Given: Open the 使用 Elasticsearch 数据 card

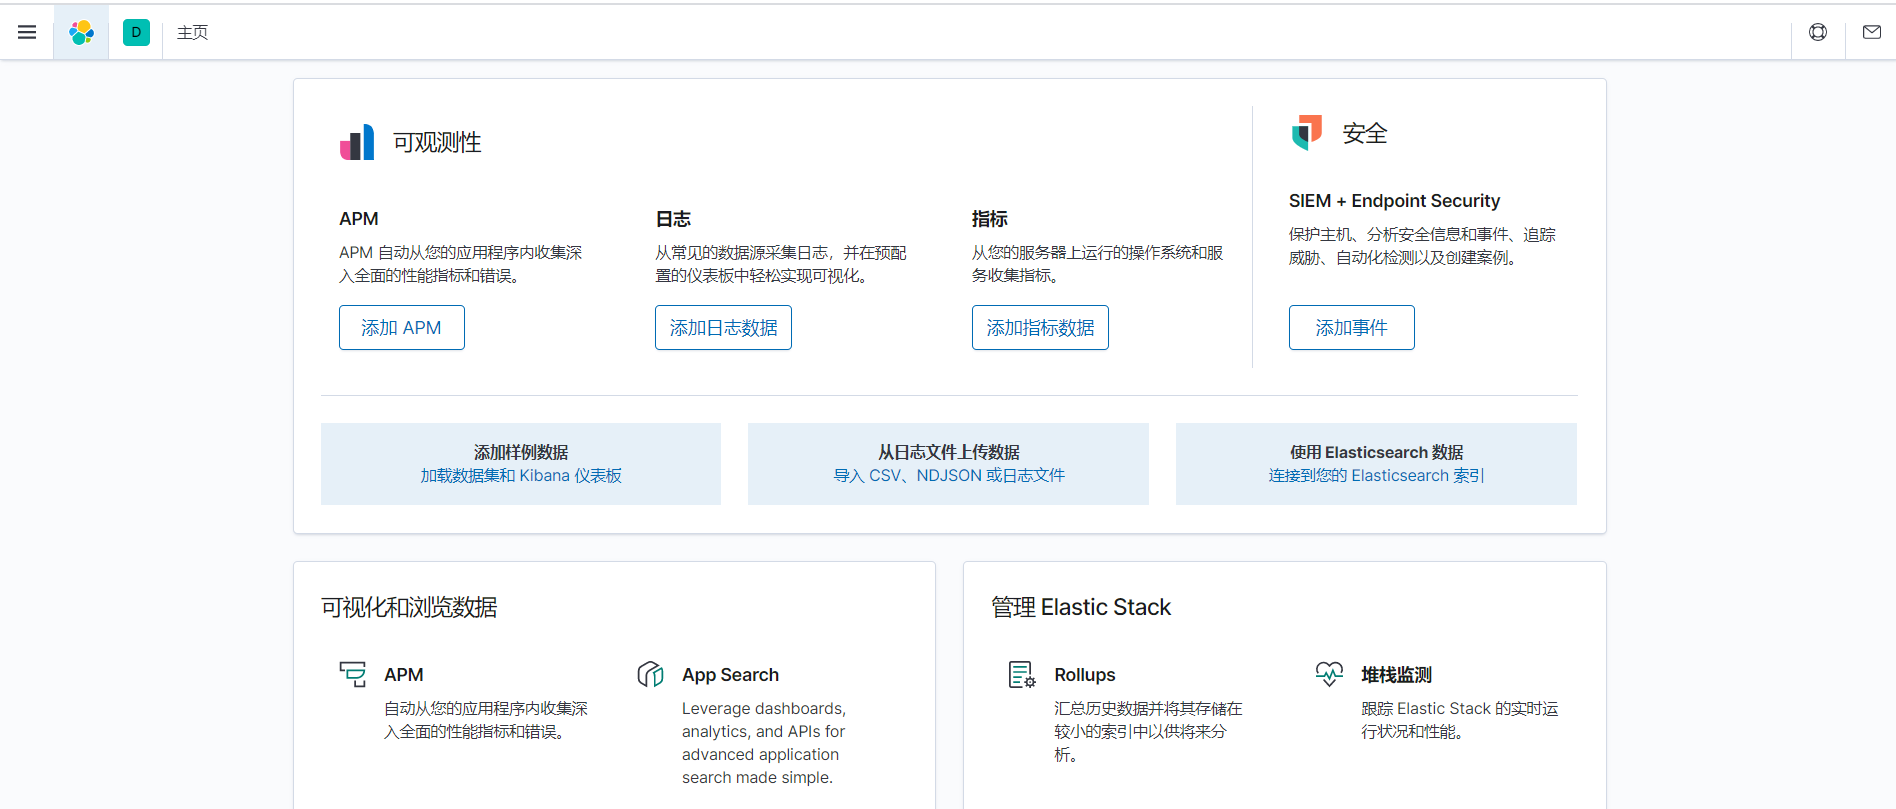Looking at the screenshot, I should point(1376,464).
